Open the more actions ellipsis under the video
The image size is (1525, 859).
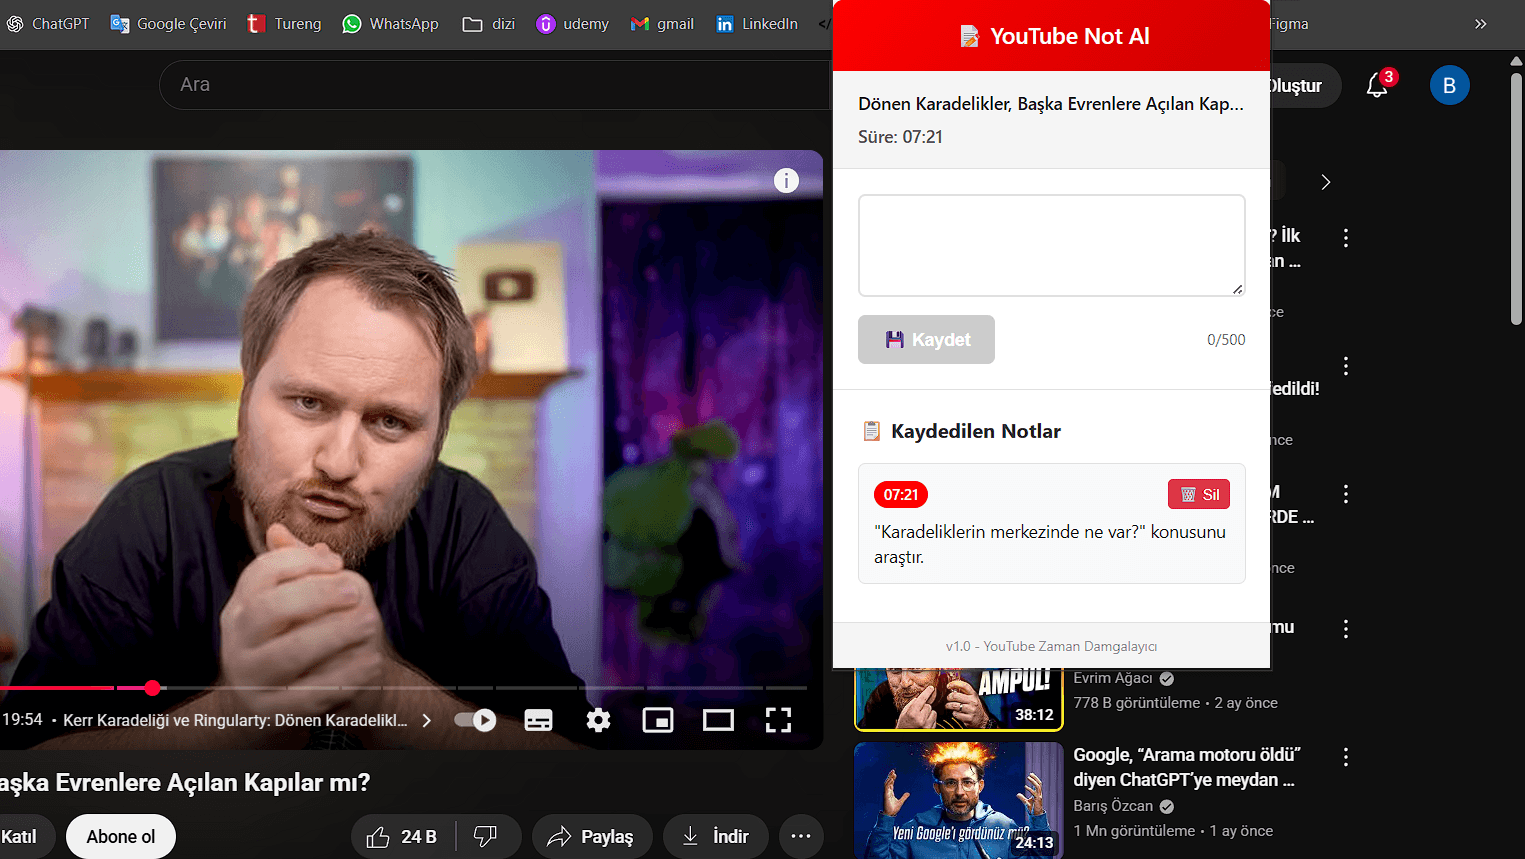pyautogui.click(x=801, y=837)
